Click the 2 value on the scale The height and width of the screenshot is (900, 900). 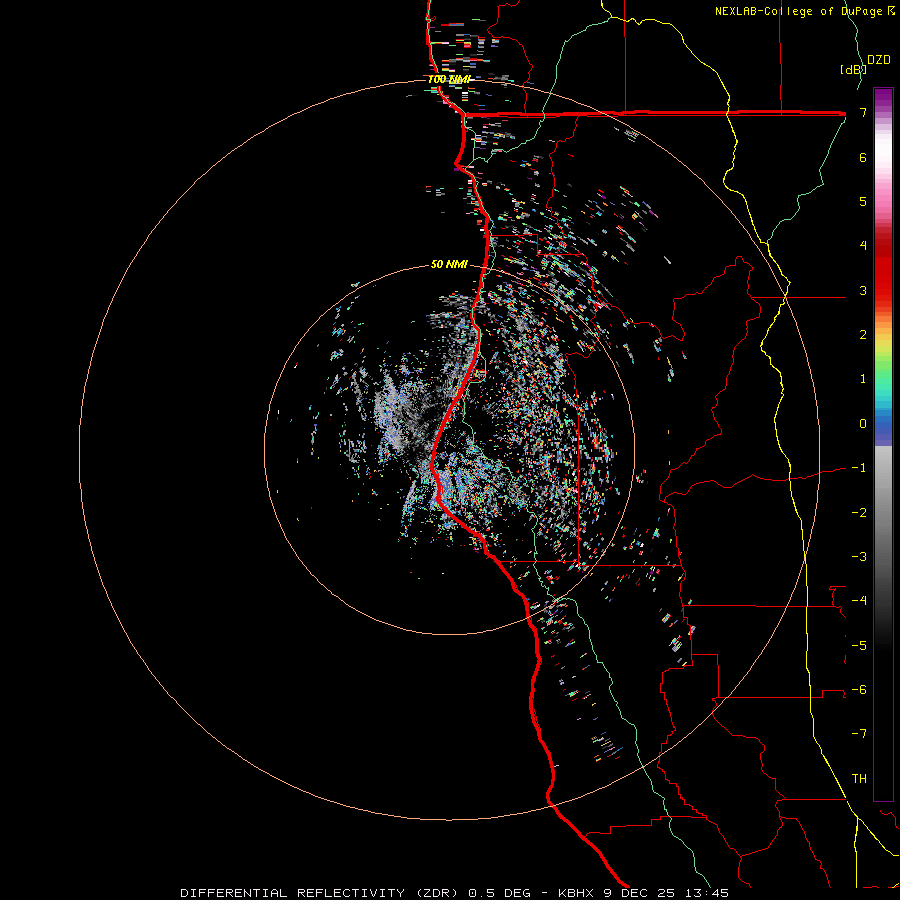(863, 335)
